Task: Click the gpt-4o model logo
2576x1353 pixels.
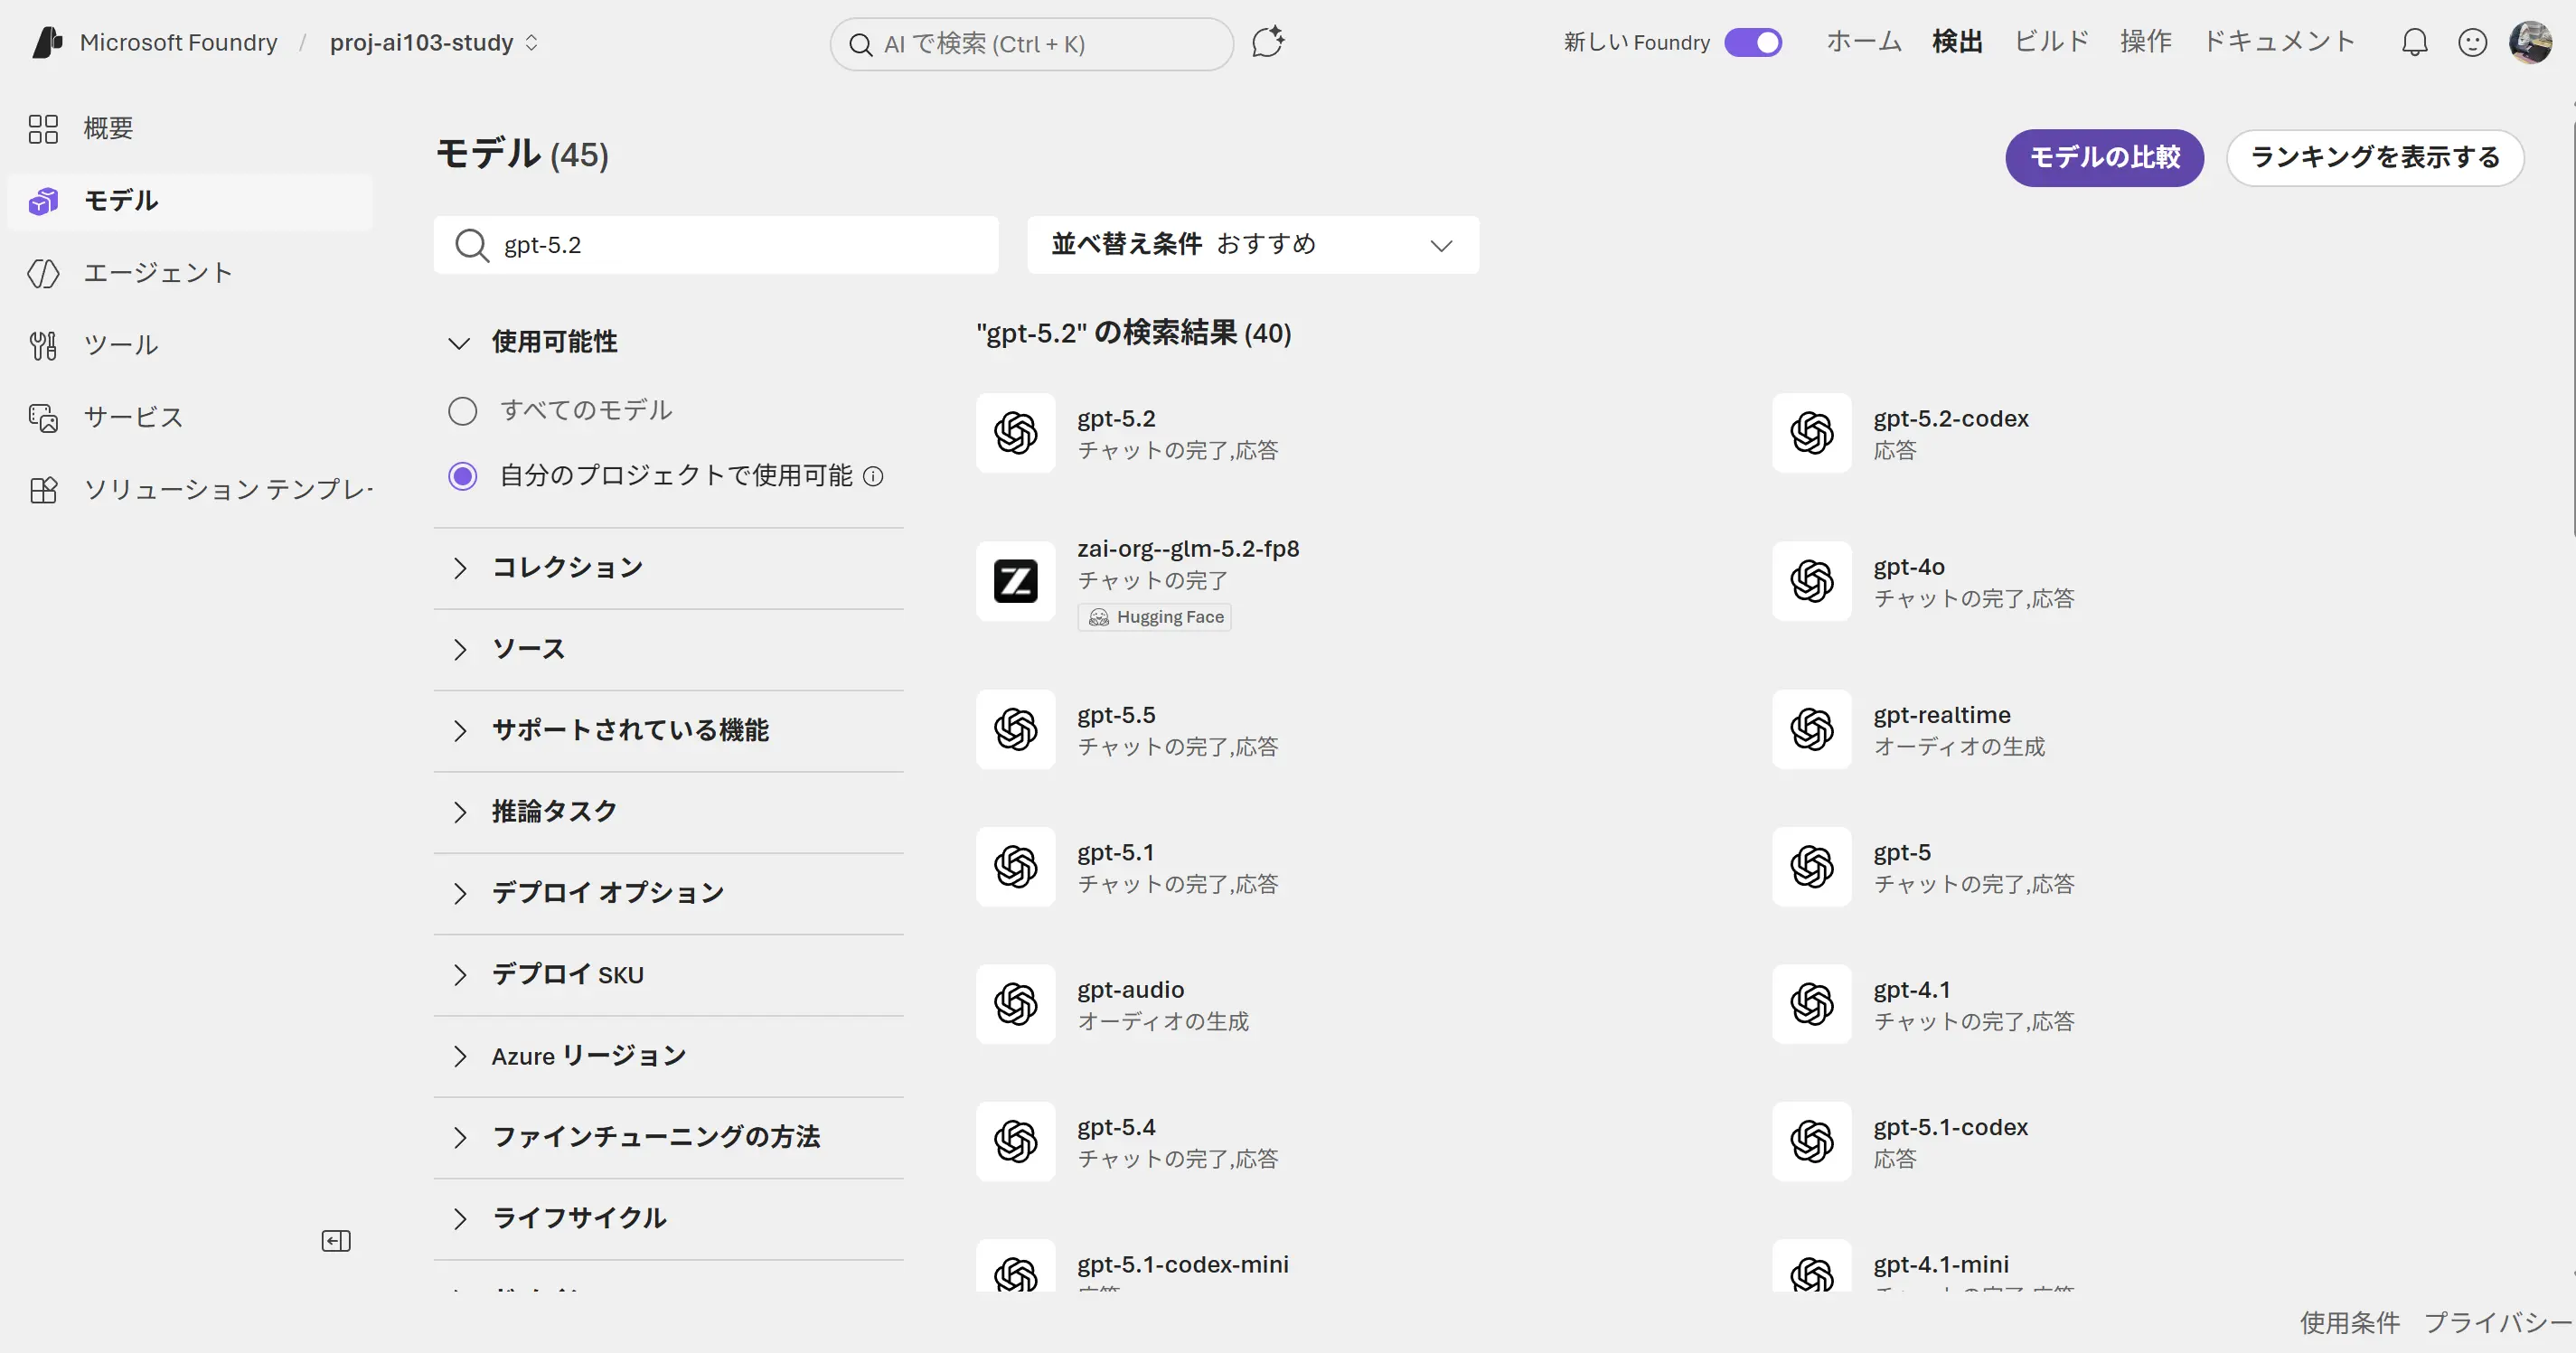Action: [x=1812, y=581]
